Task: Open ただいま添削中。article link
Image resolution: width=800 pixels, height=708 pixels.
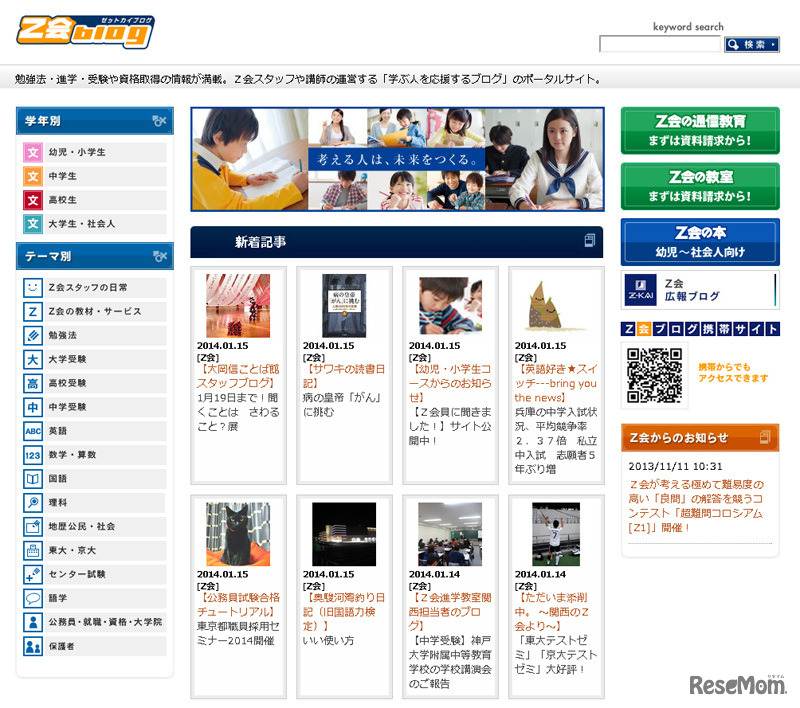Action: pos(552,612)
